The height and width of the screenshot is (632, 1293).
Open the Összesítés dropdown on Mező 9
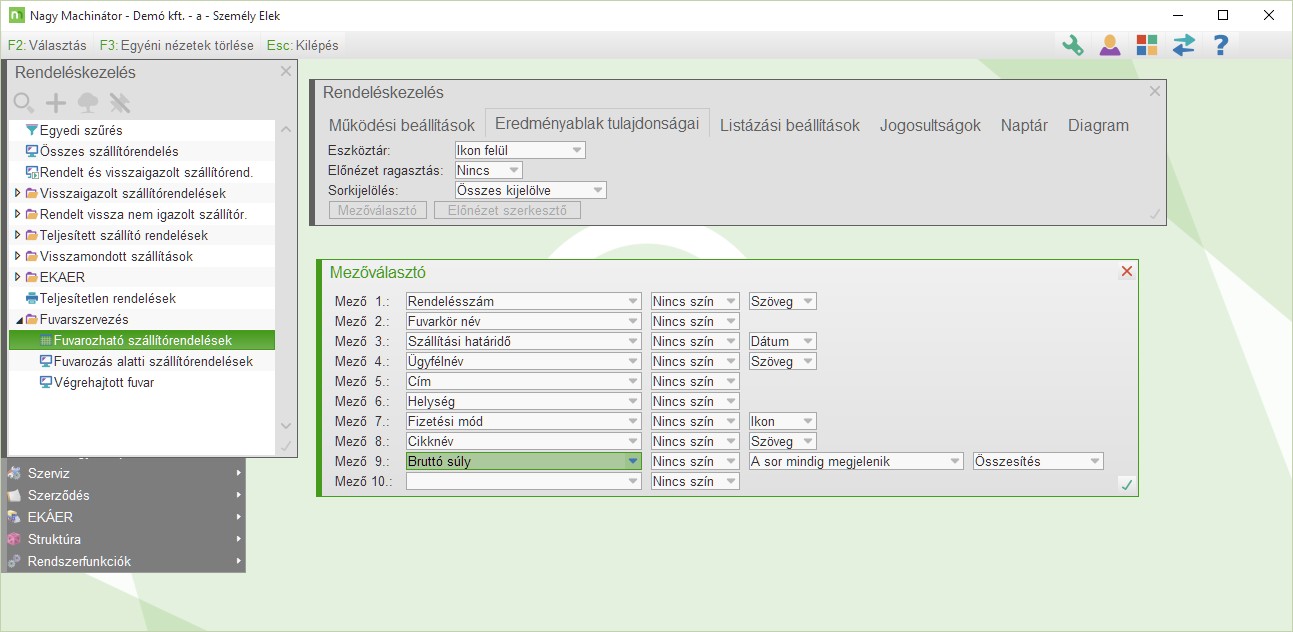1038,461
